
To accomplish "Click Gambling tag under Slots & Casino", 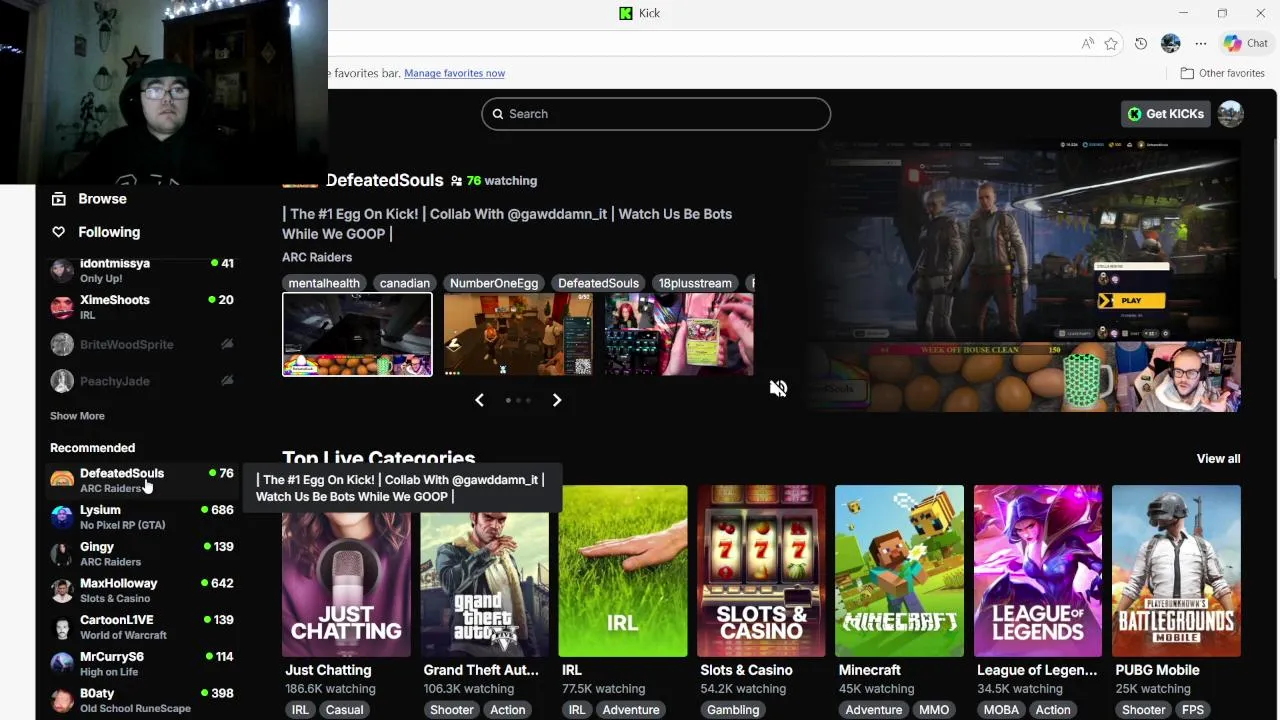I will [733, 710].
